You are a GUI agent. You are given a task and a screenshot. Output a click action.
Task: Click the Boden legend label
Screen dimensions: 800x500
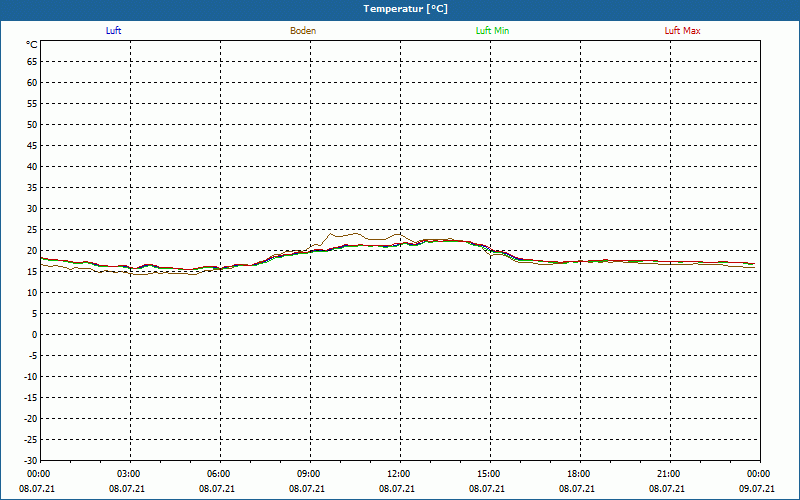tap(303, 31)
